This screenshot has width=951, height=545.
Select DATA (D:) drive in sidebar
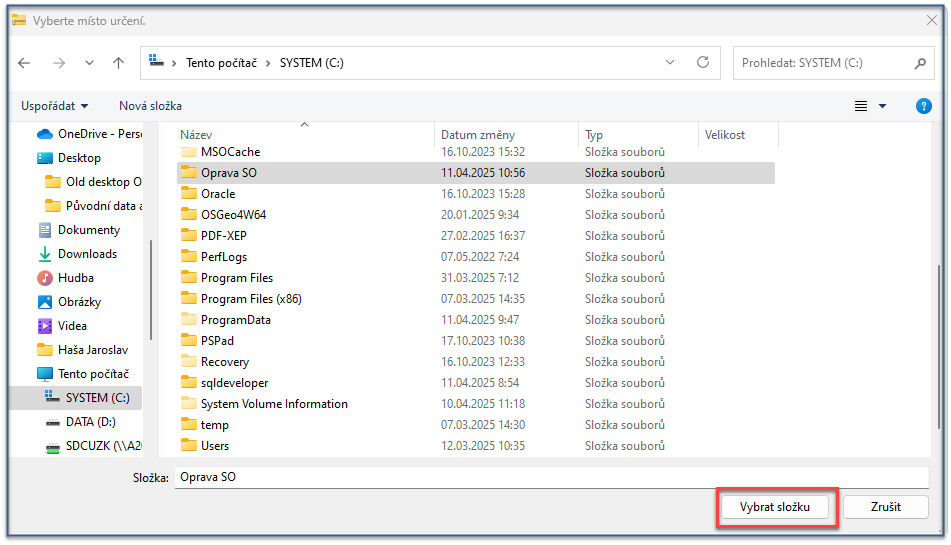coord(91,422)
